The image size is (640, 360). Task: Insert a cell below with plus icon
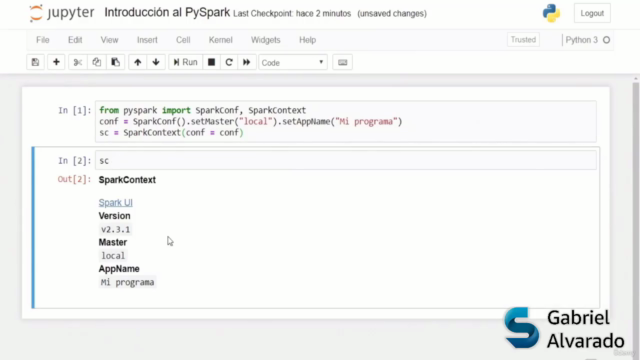(56, 62)
